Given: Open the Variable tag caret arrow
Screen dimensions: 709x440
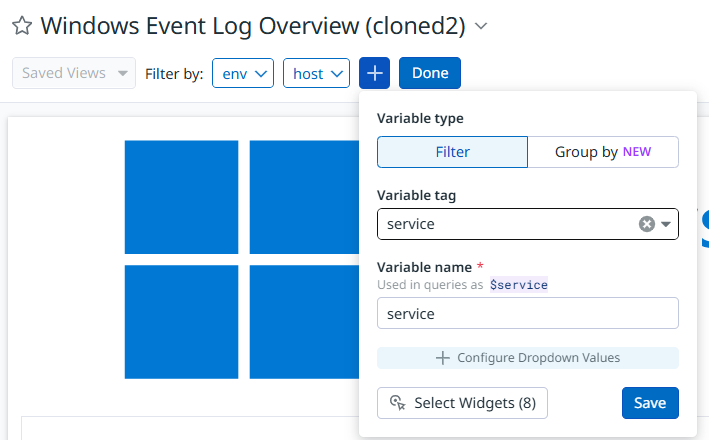Looking at the screenshot, I should click(x=666, y=224).
